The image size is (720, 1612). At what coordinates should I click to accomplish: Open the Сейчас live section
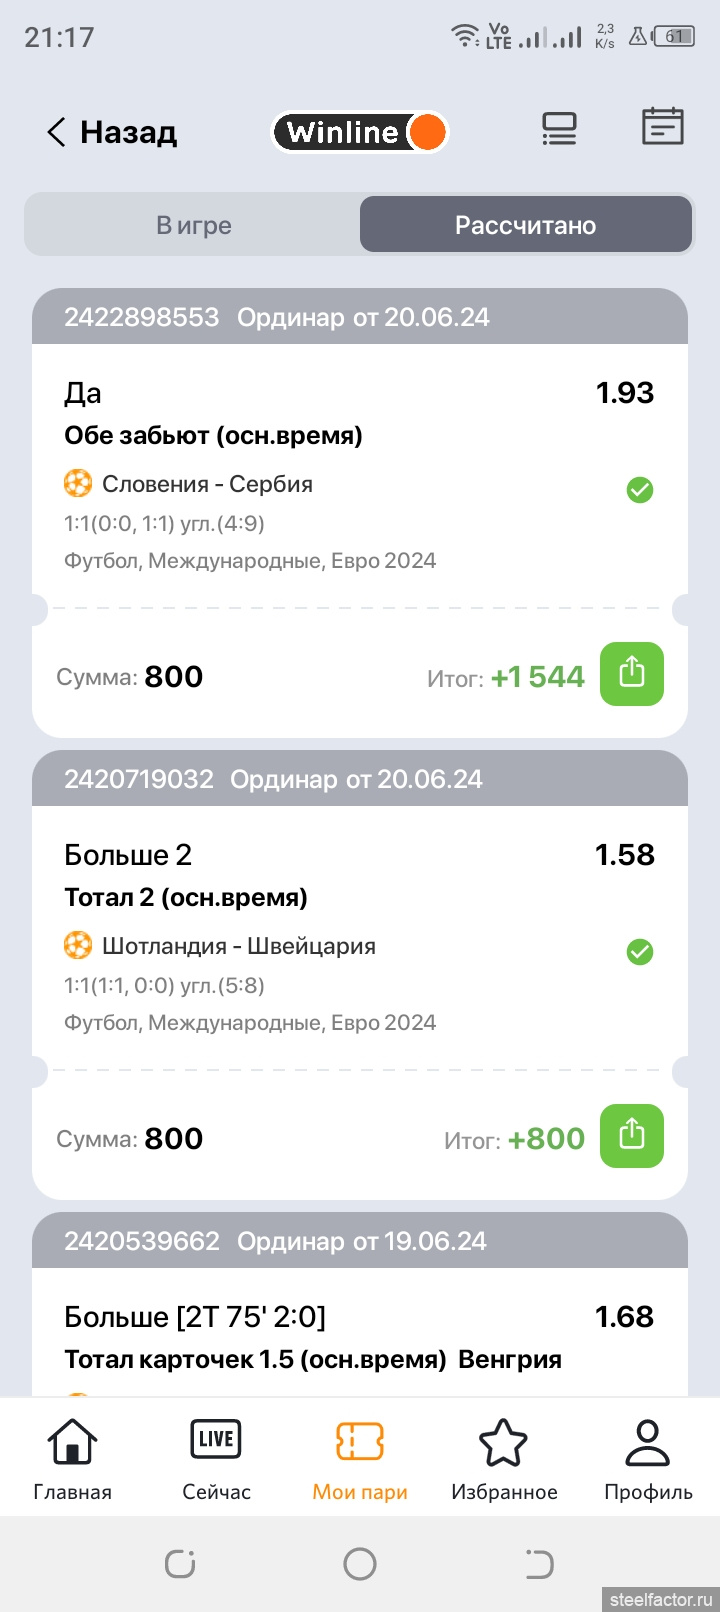pos(216,1459)
